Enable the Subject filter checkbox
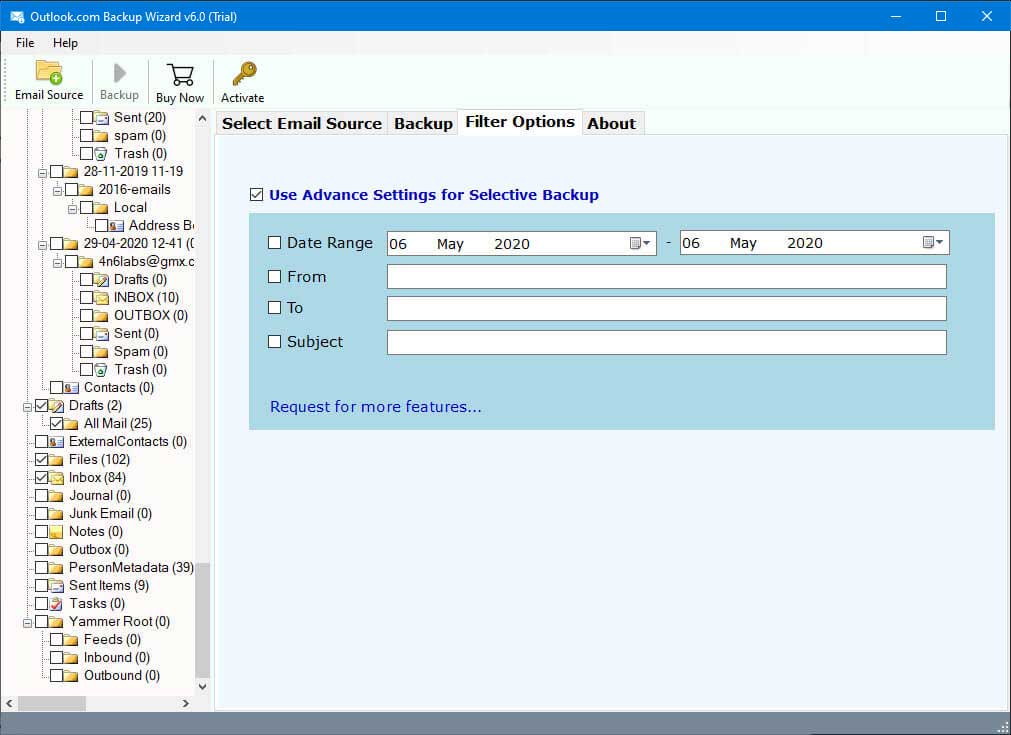The width and height of the screenshot is (1011, 735). 275,342
